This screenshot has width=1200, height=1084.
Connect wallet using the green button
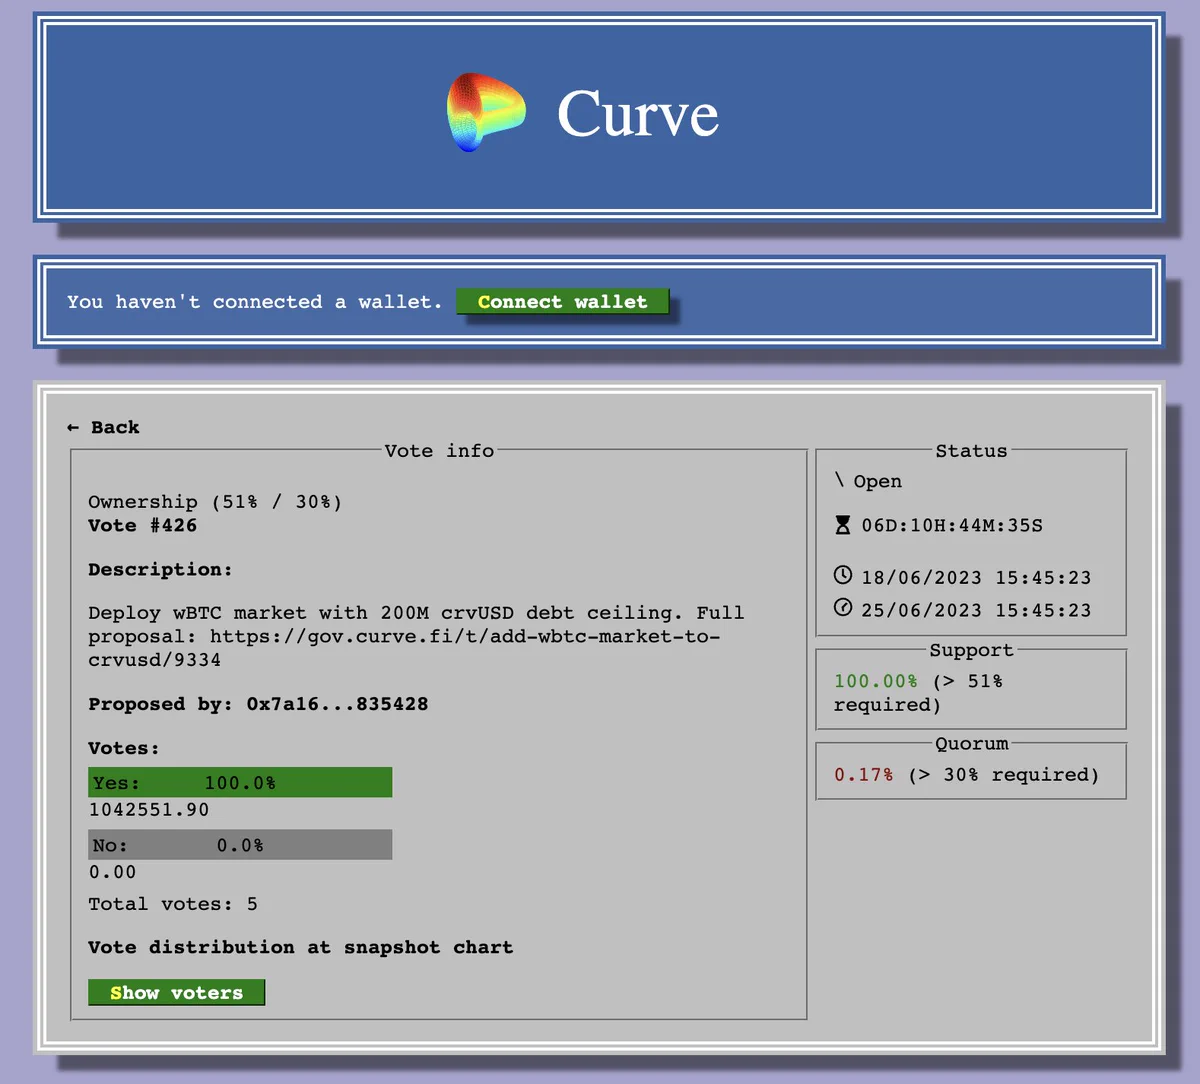pyautogui.click(x=562, y=301)
